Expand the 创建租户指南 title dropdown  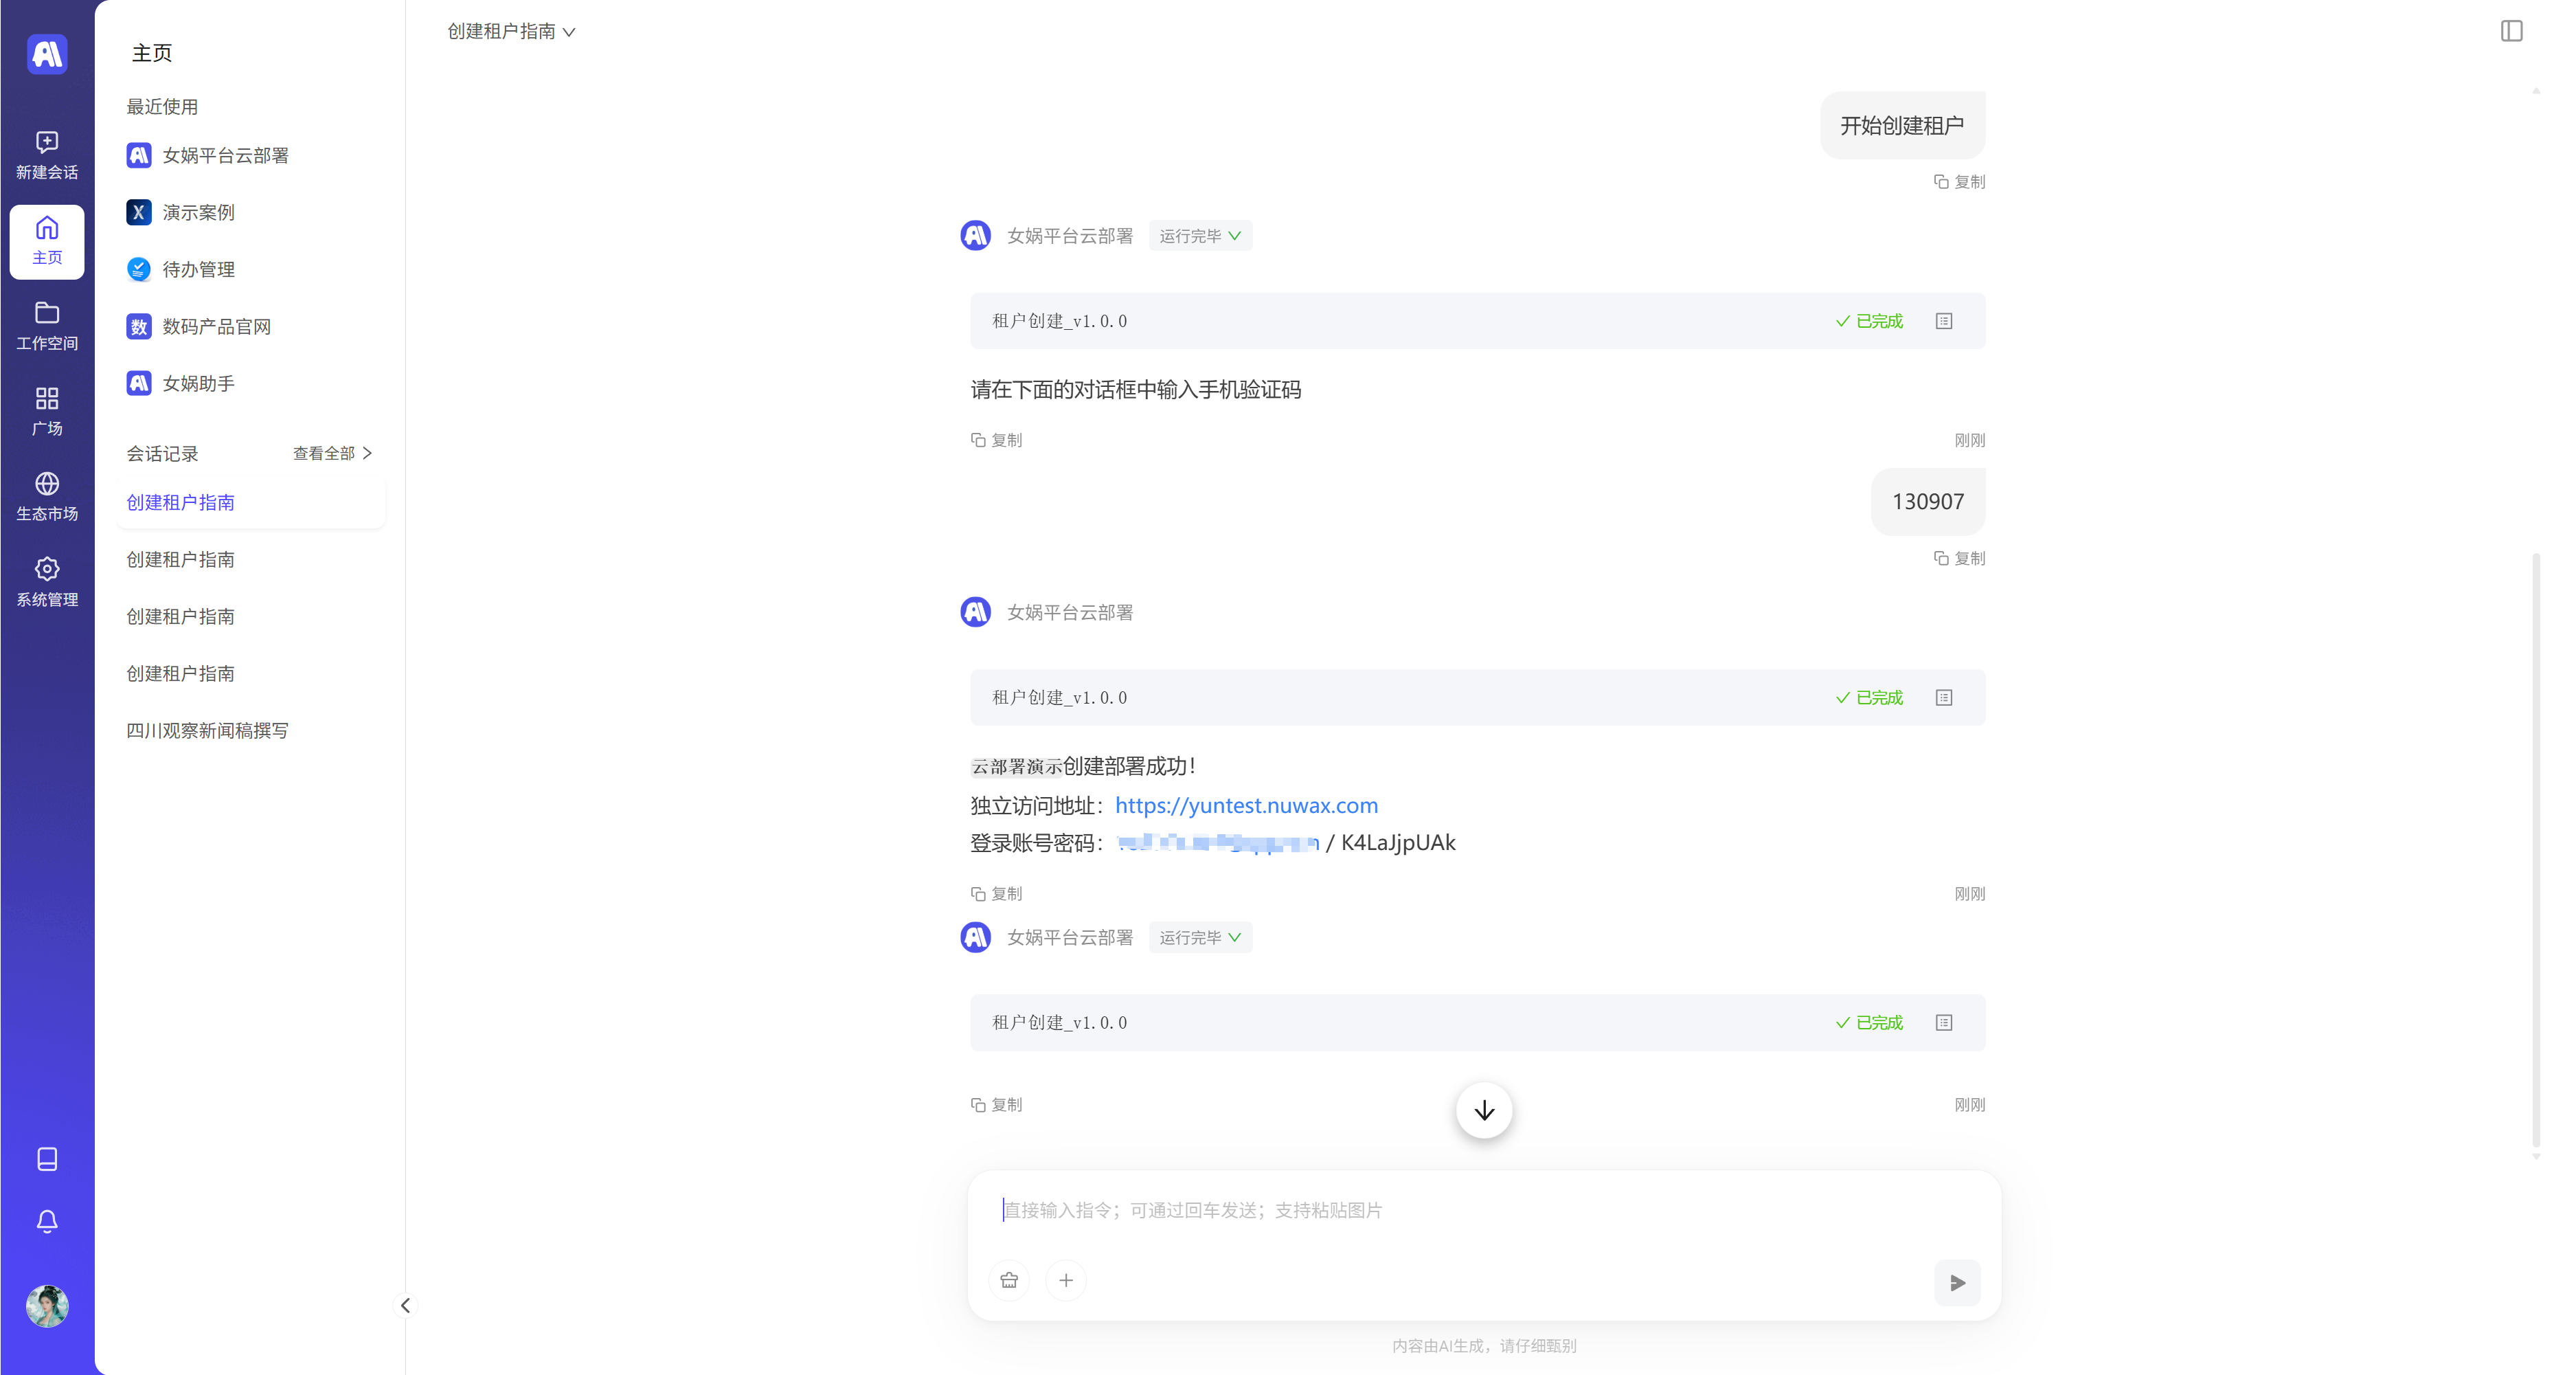pos(511,32)
